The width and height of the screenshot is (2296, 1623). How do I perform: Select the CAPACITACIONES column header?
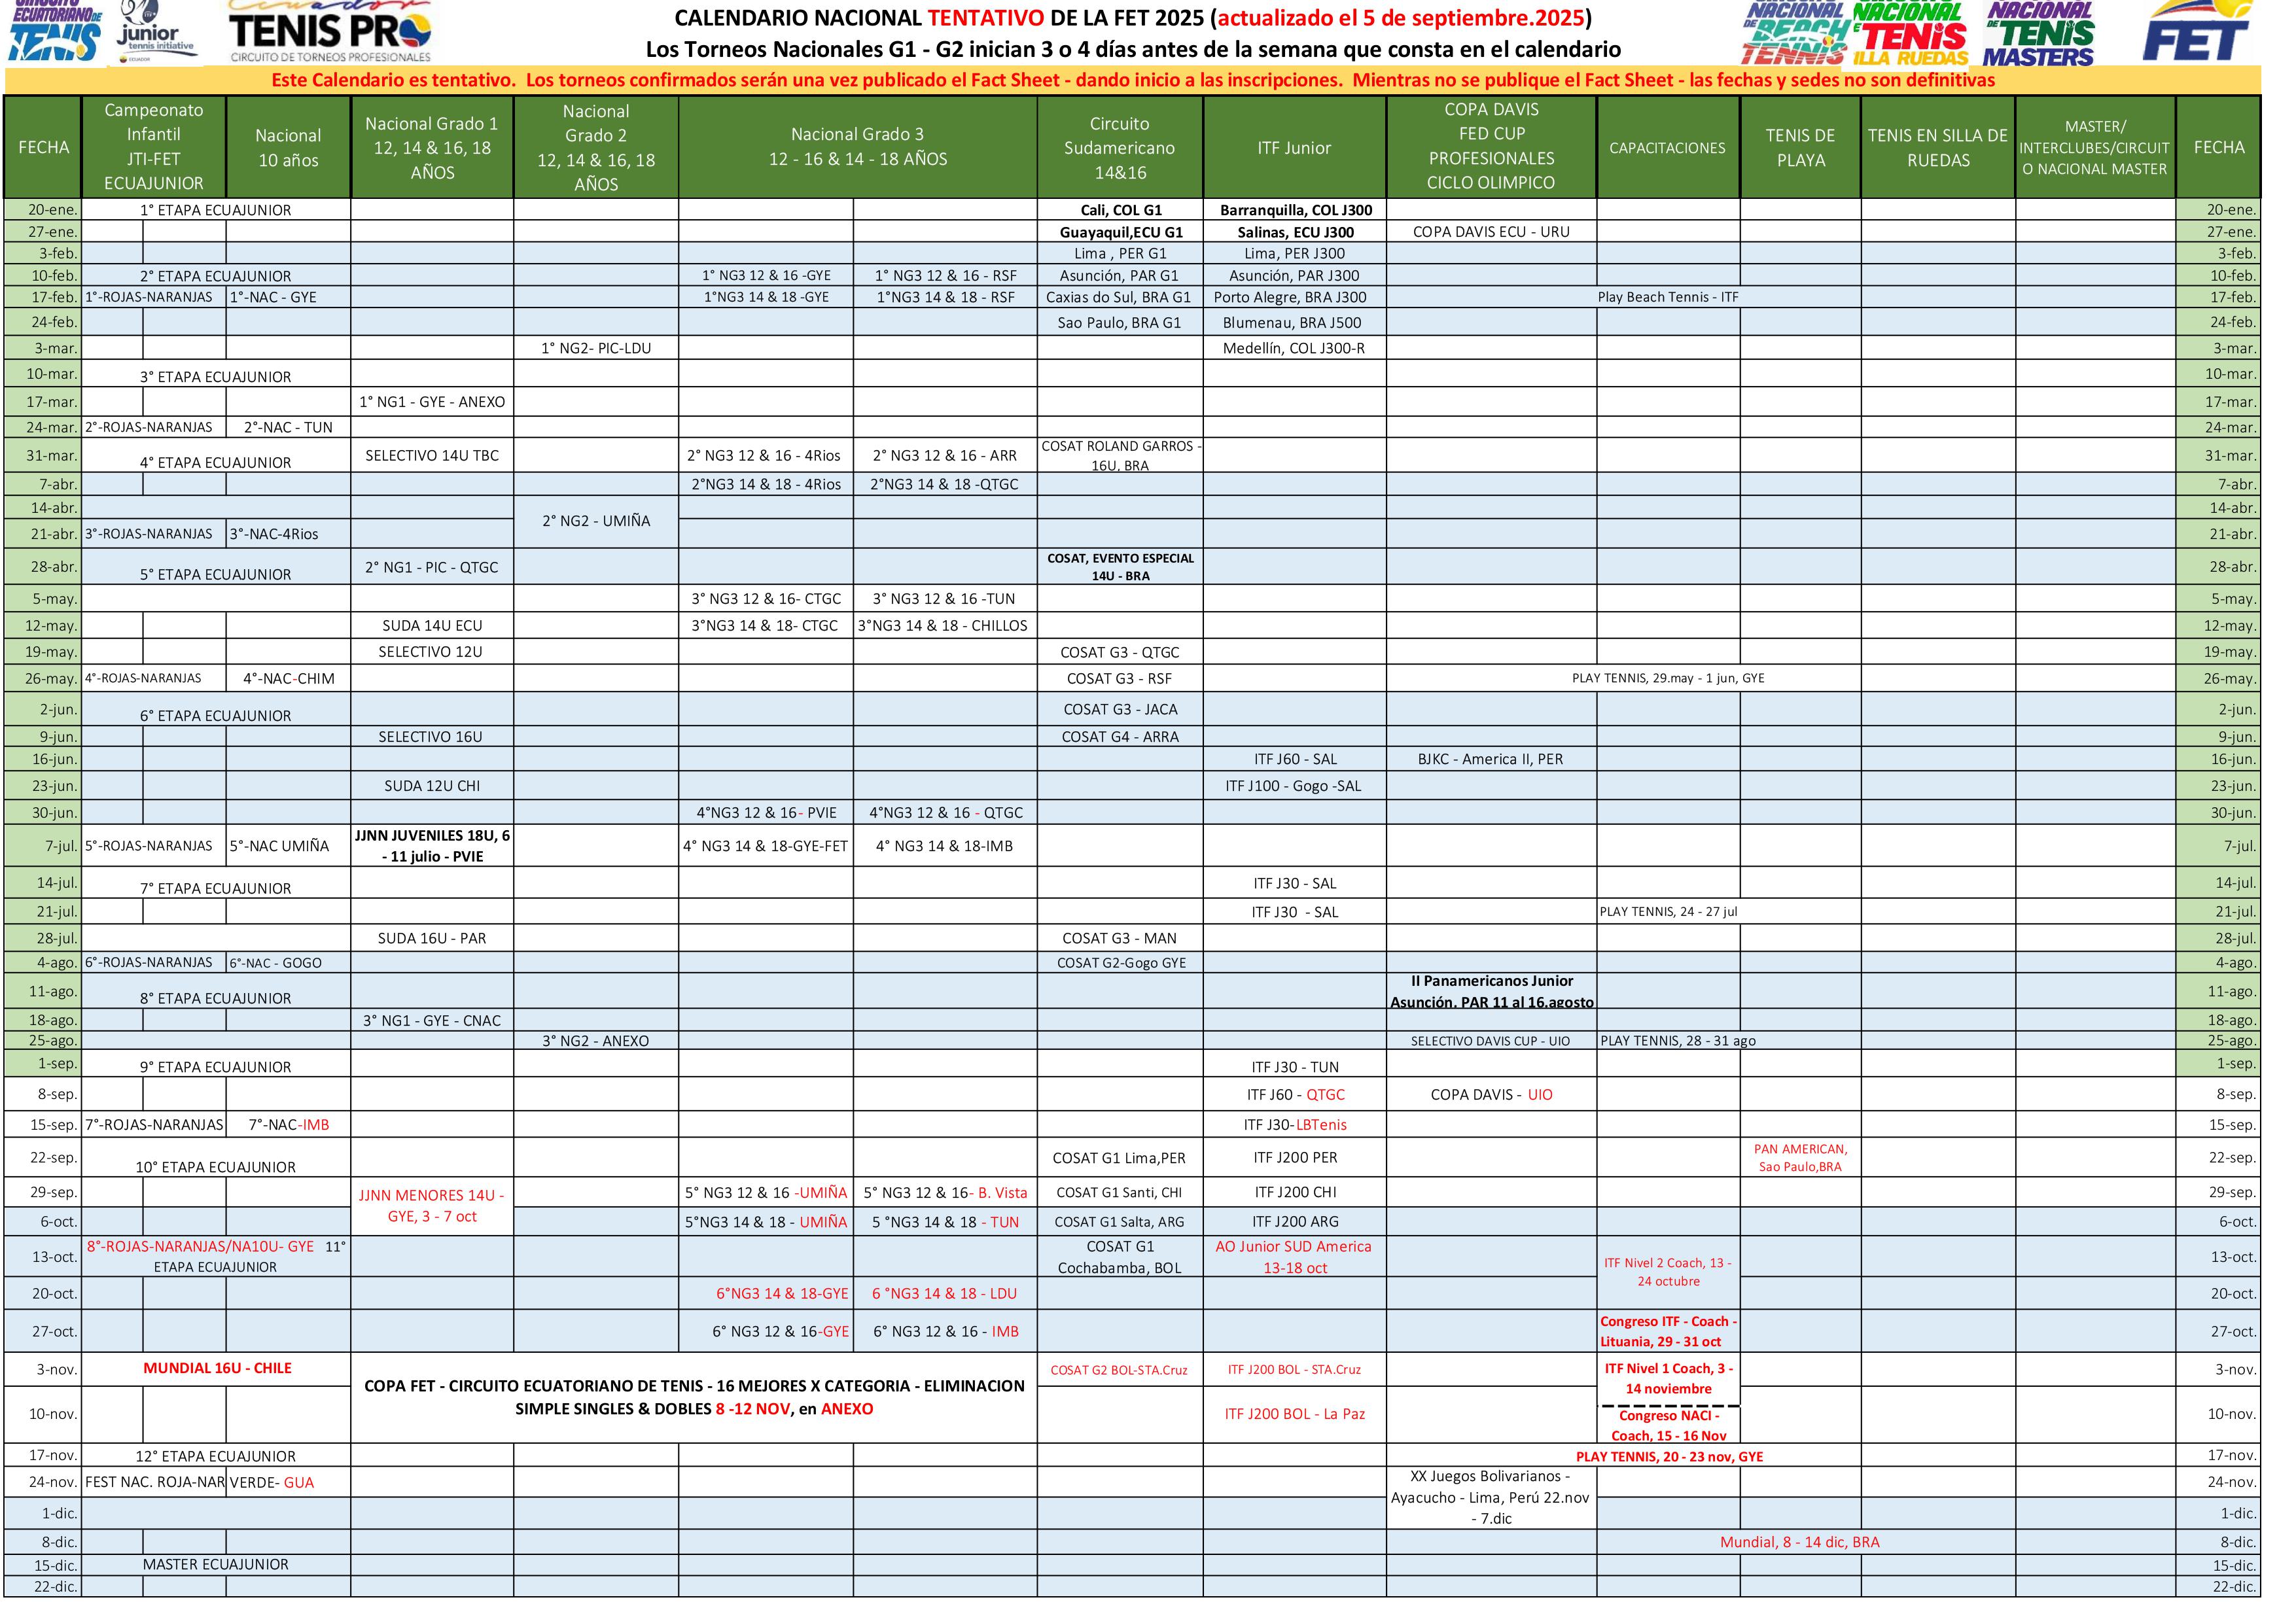point(1667,148)
